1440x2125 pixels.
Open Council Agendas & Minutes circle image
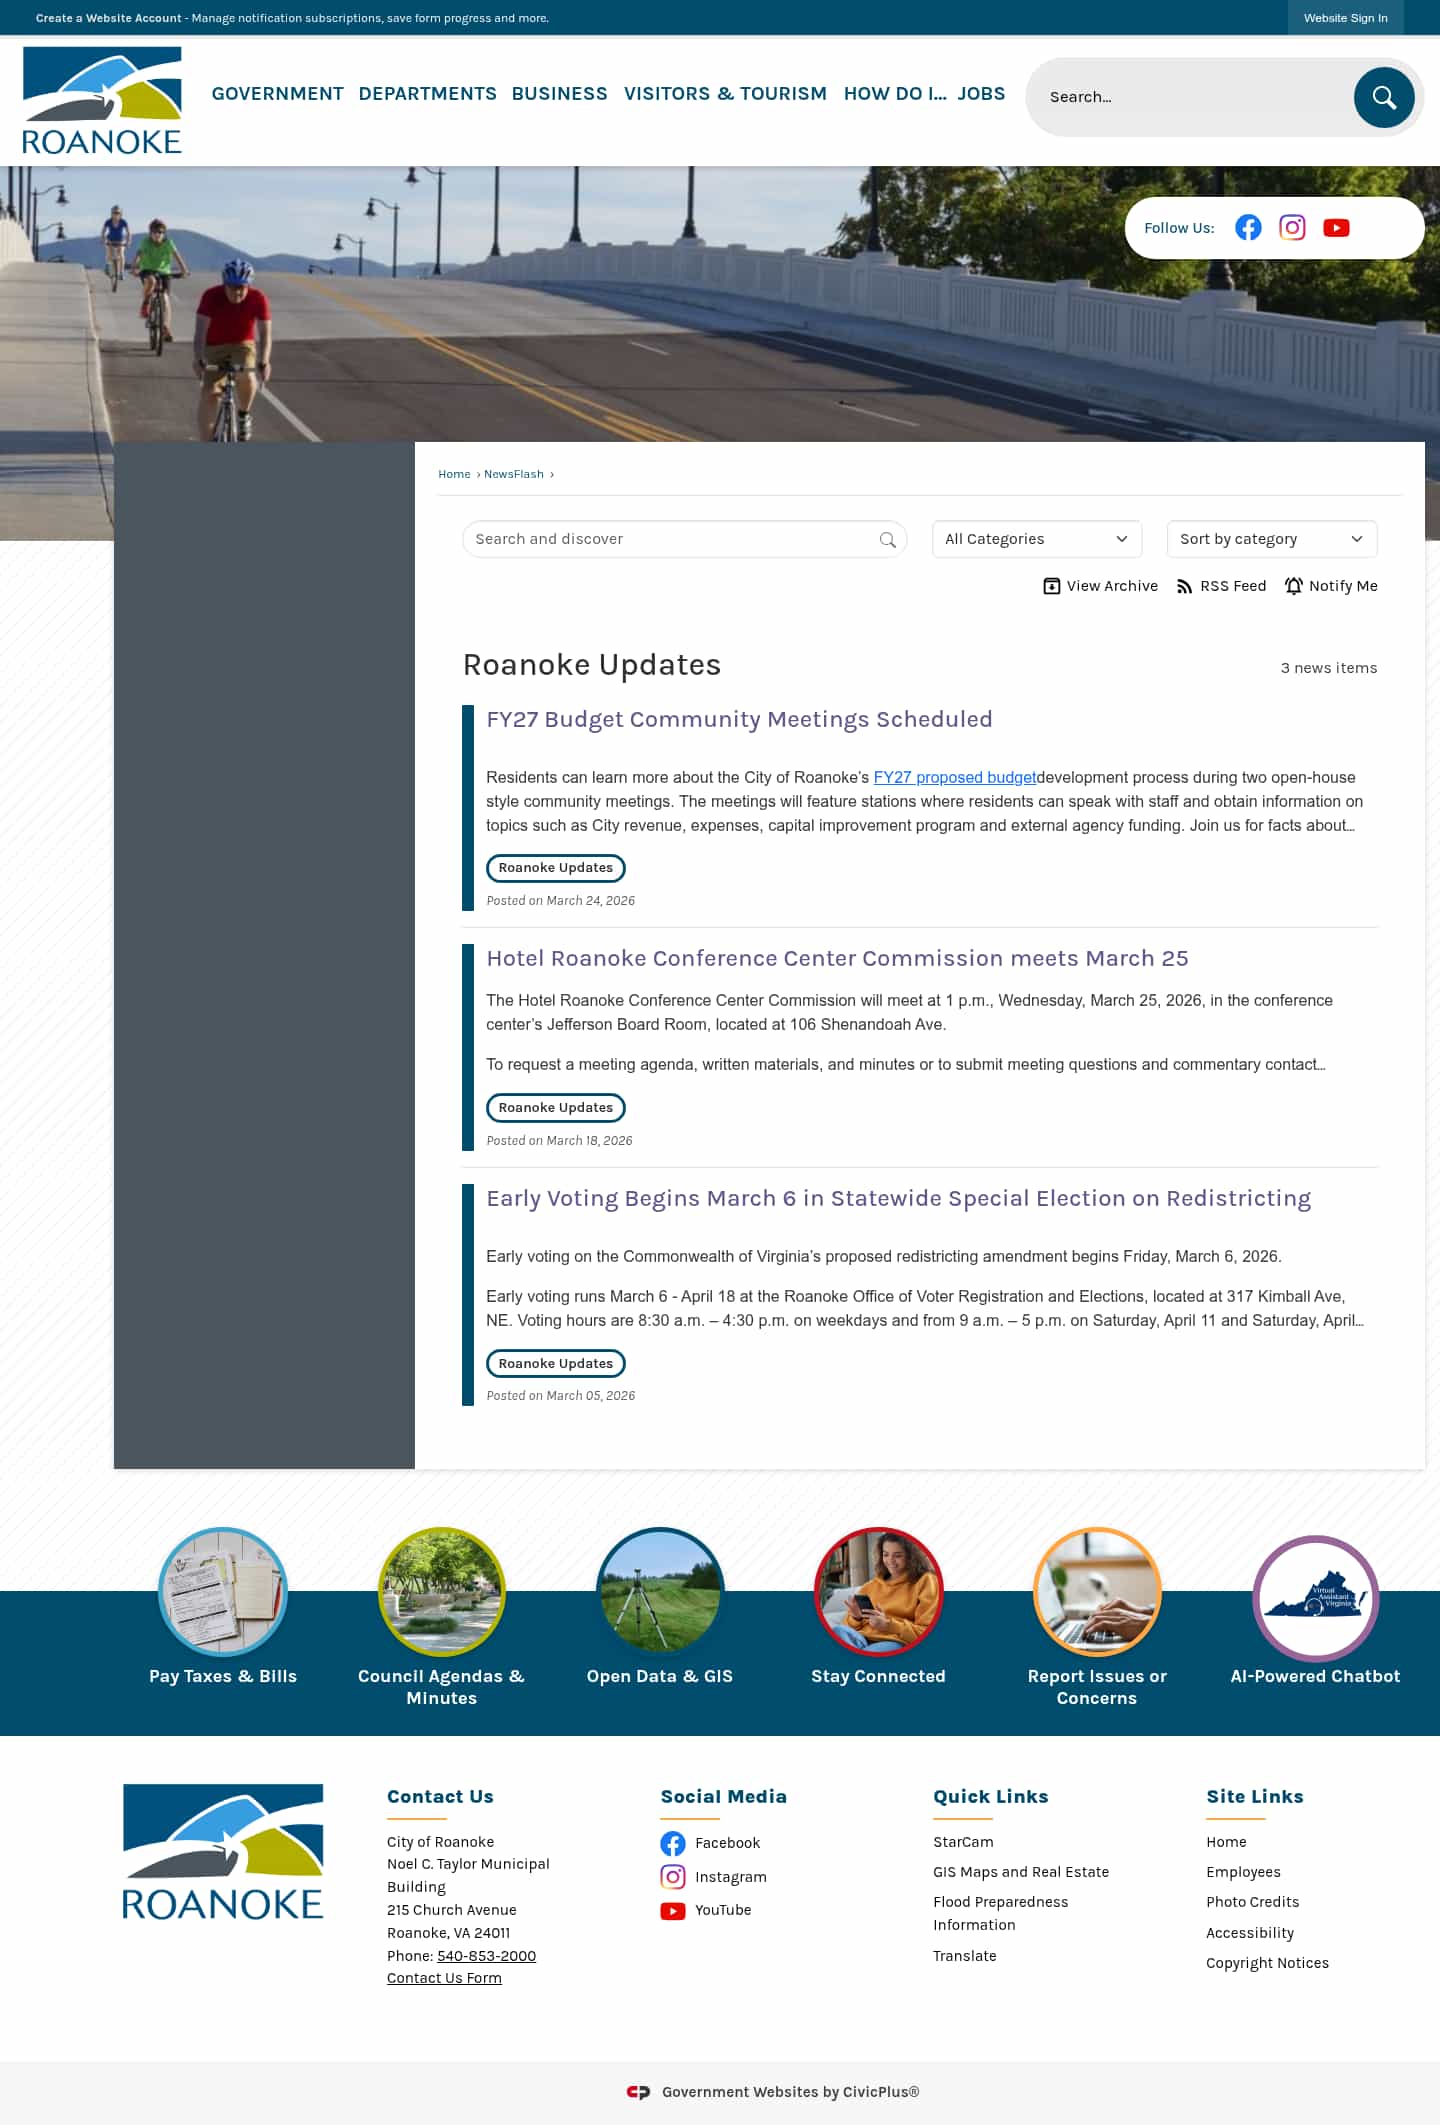click(441, 1591)
